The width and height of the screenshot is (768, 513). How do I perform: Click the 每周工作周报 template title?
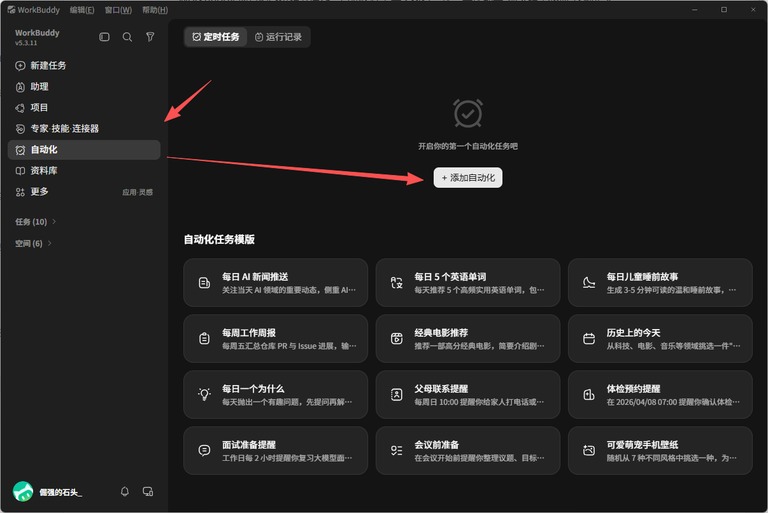249,333
